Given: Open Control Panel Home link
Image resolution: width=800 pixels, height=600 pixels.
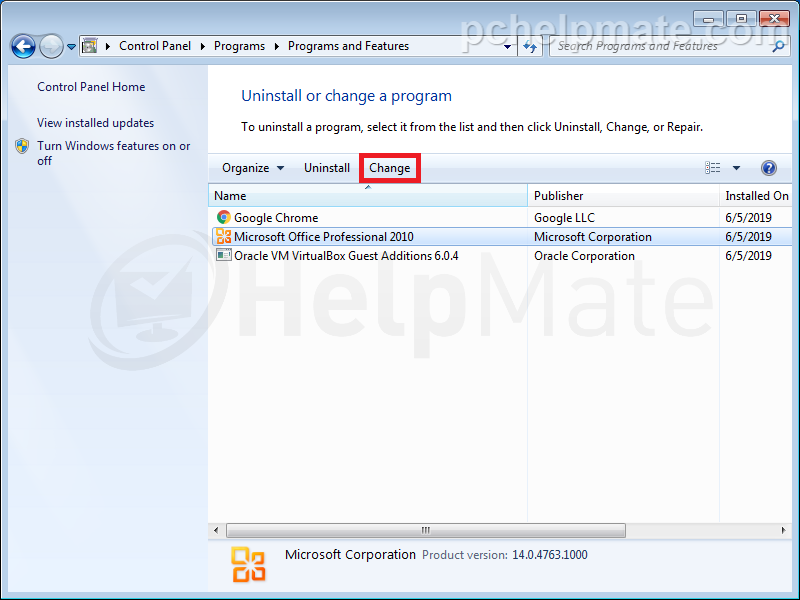Looking at the screenshot, I should pos(91,87).
